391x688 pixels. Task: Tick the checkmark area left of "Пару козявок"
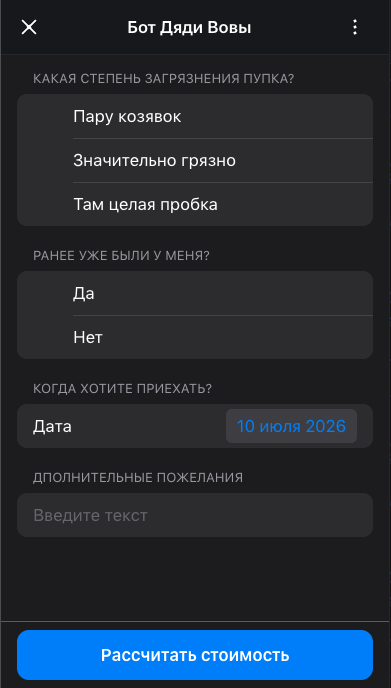pos(45,116)
